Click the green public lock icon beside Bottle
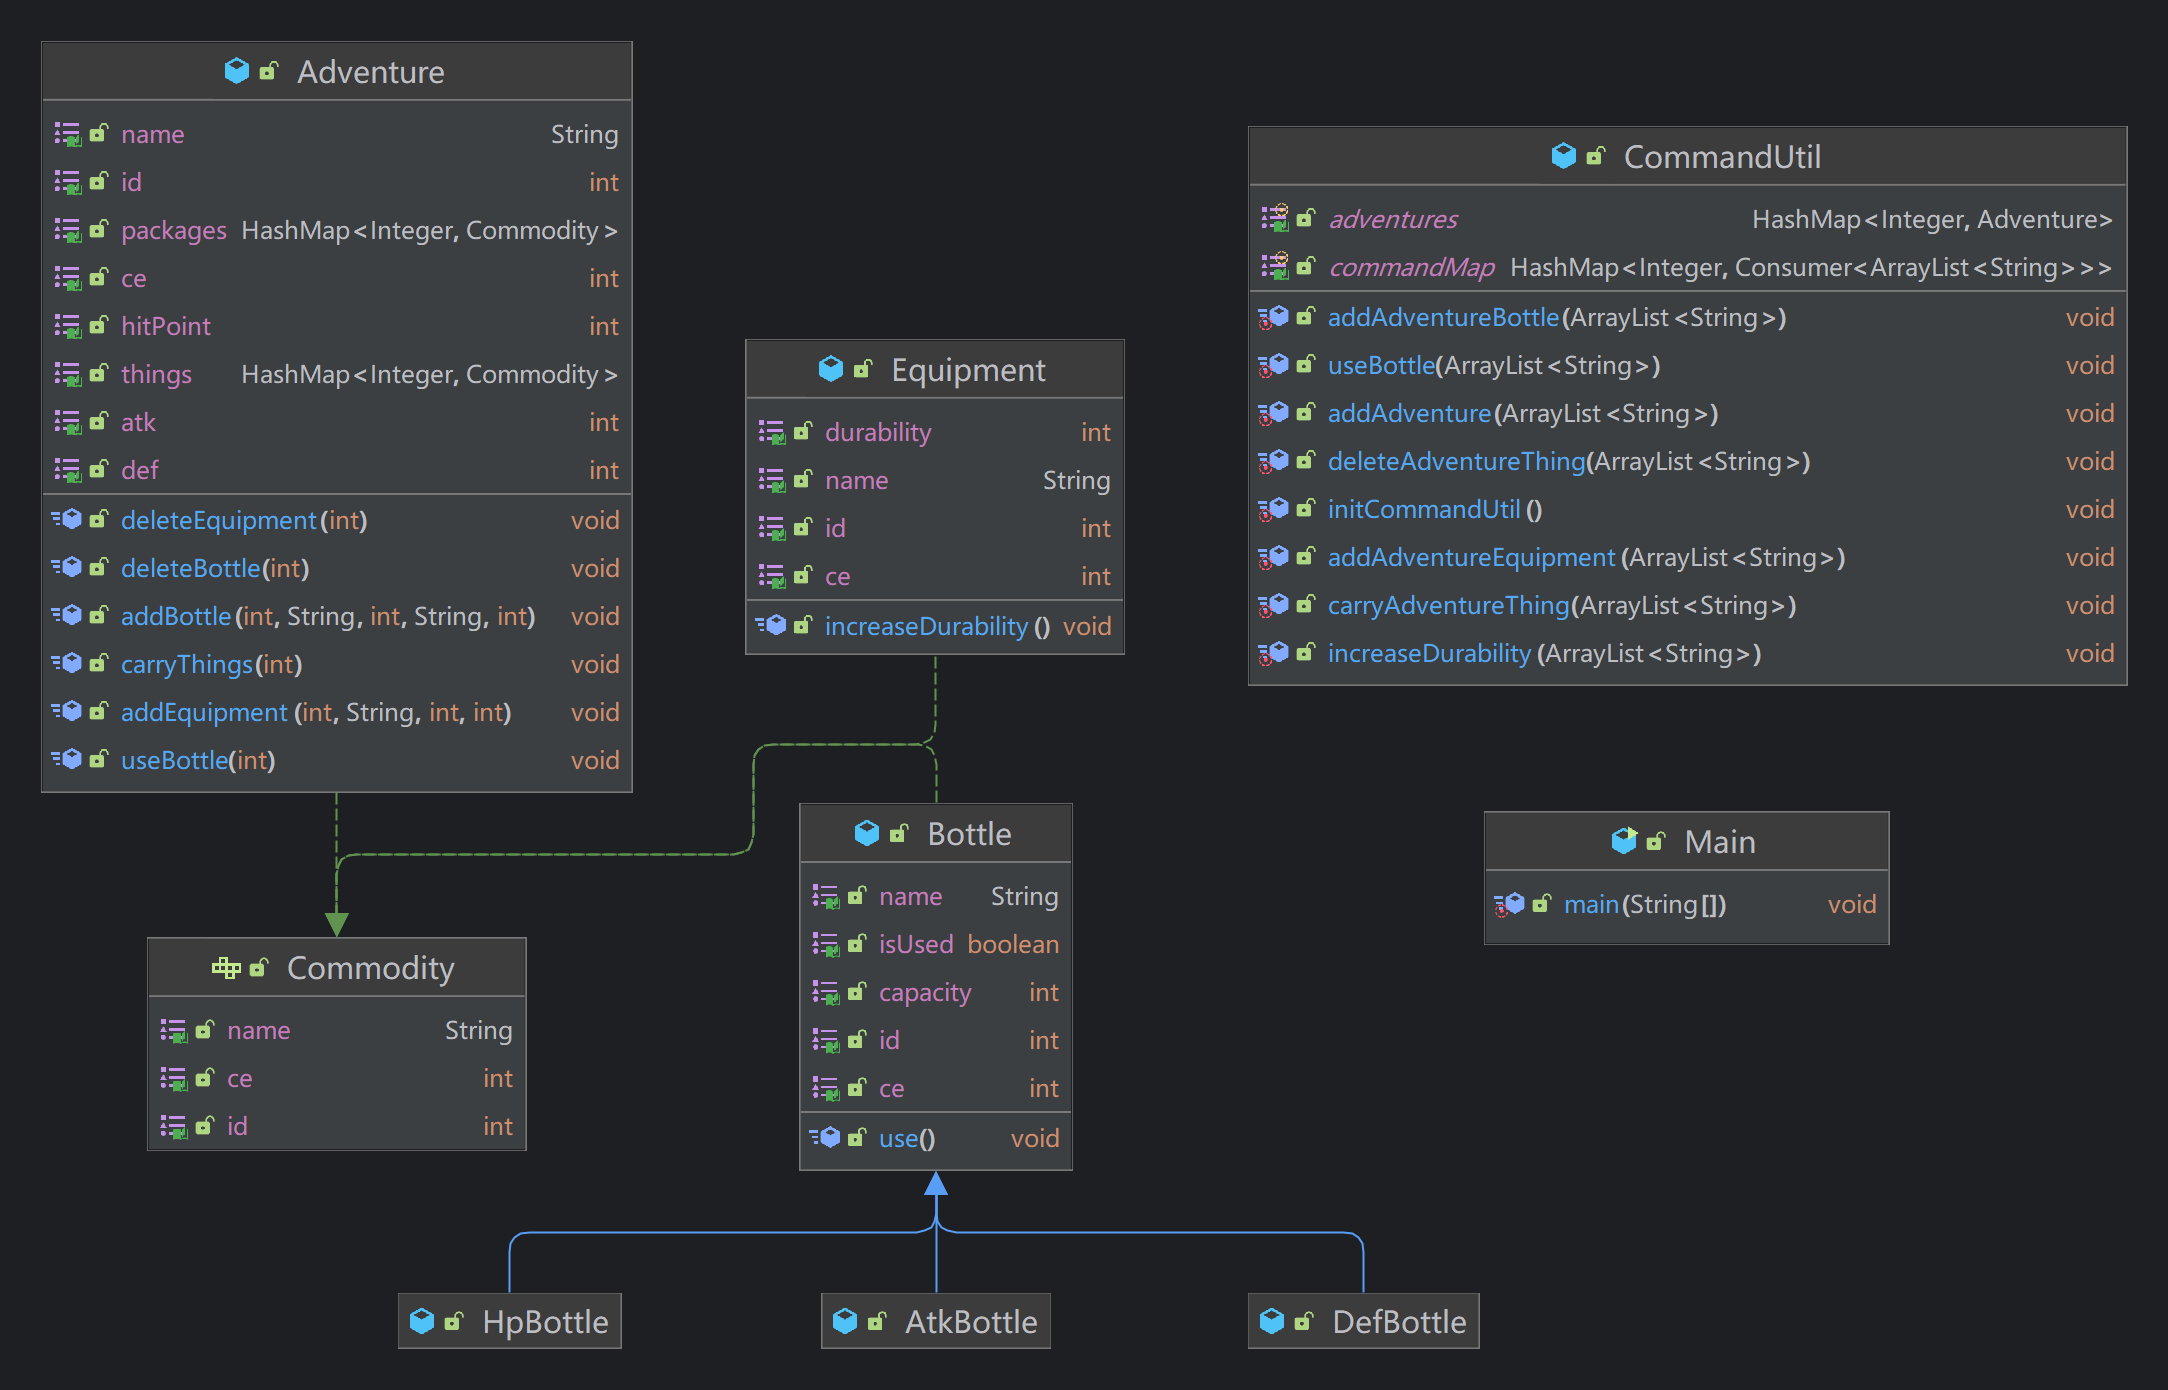 (x=899, y=833)
